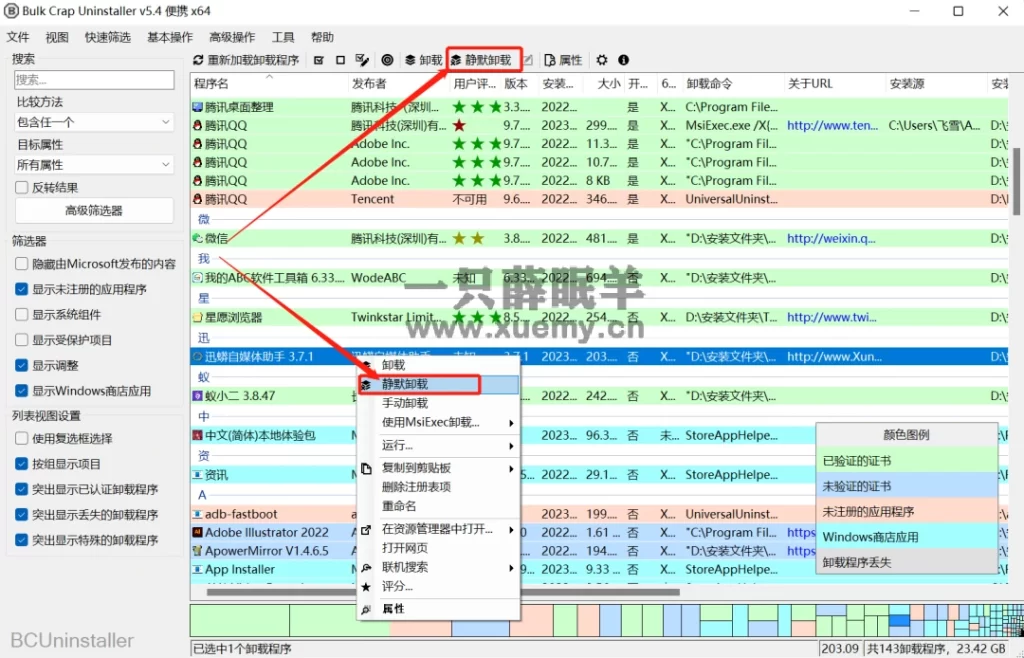
Task: Toggle the 显示调整 checkbox
Action: (x=22, y=366)
